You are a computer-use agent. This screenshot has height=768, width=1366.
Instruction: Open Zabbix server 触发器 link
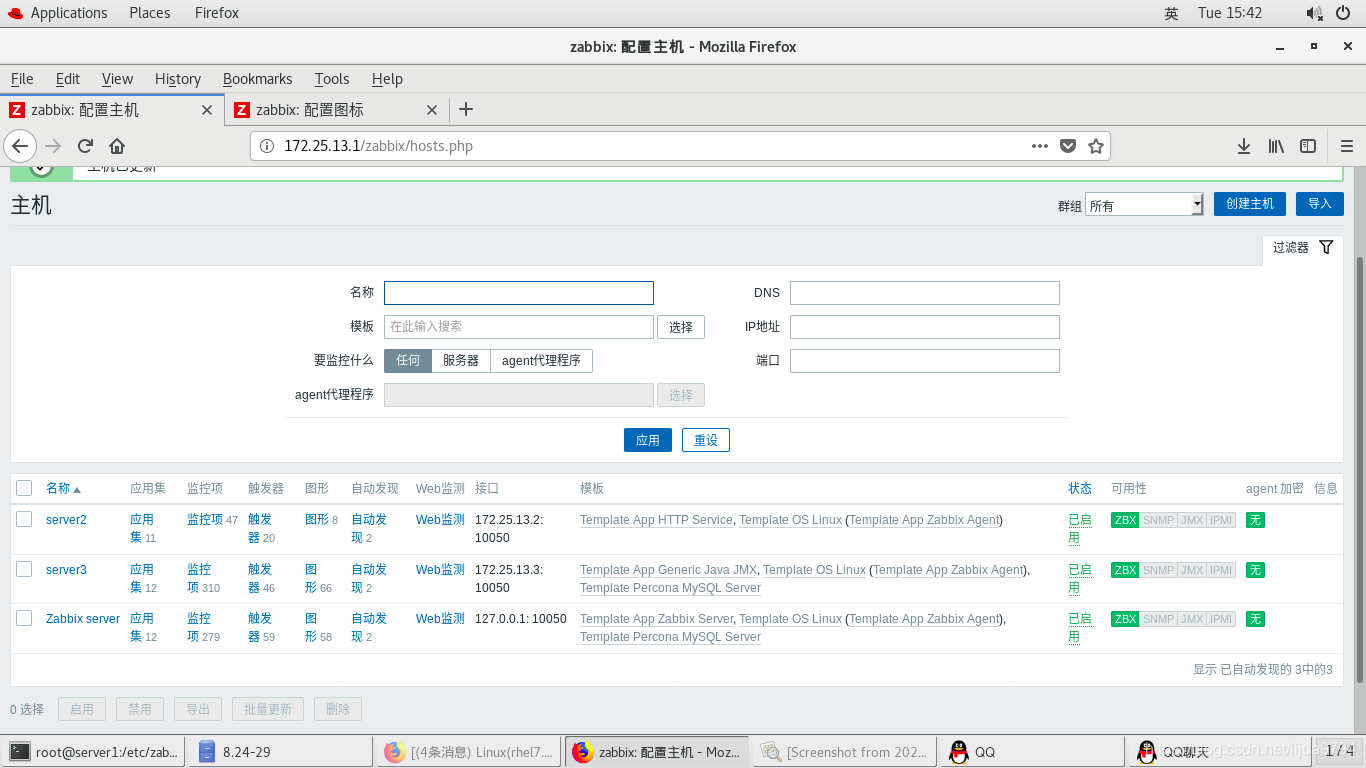pyautogui.click(x=260, y=627)
